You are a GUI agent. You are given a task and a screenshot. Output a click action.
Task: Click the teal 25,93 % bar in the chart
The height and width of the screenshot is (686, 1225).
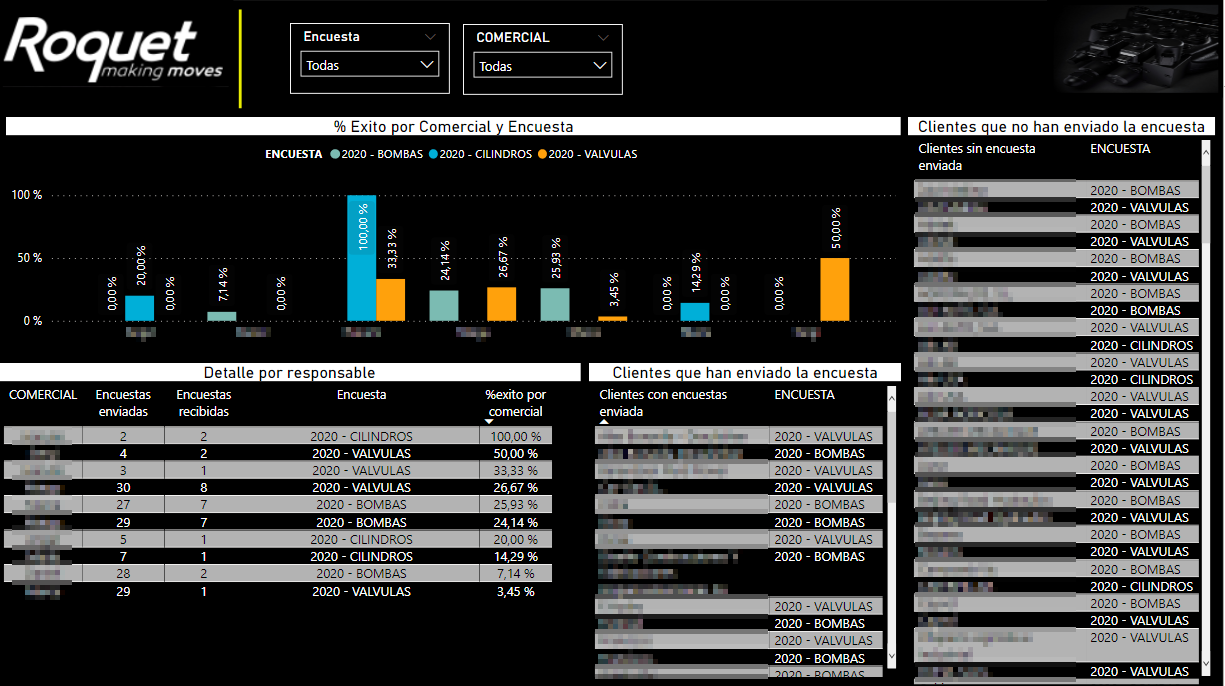pos(555,305)
